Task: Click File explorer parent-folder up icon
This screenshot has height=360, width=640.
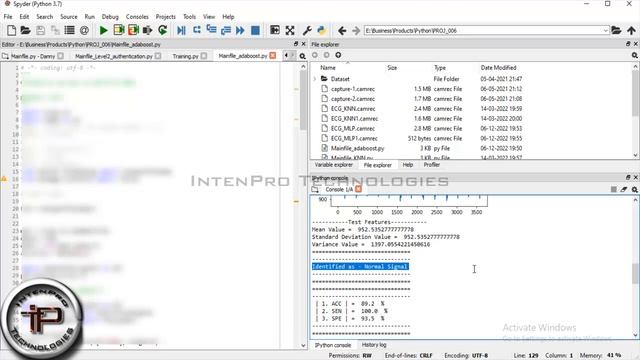Action: coord(338,55)
